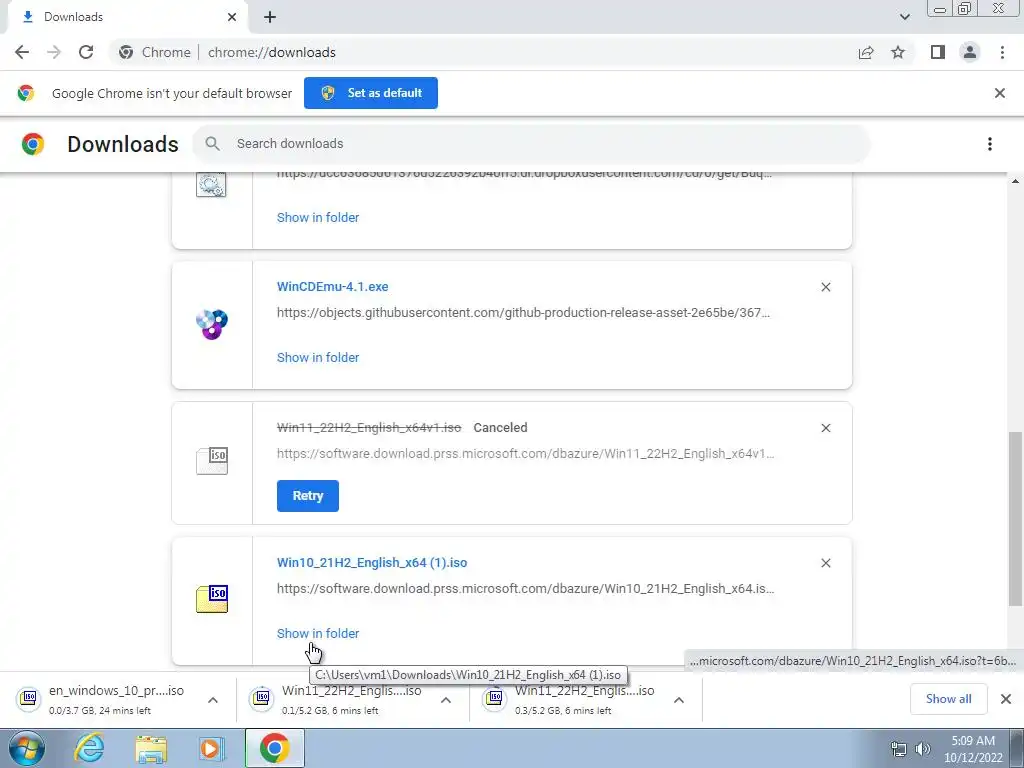Remove WinCDEmu-4.1.exe from the list
Image resolution: width=1024 pixels, height=768 pixels.
(x=825, y=287)
